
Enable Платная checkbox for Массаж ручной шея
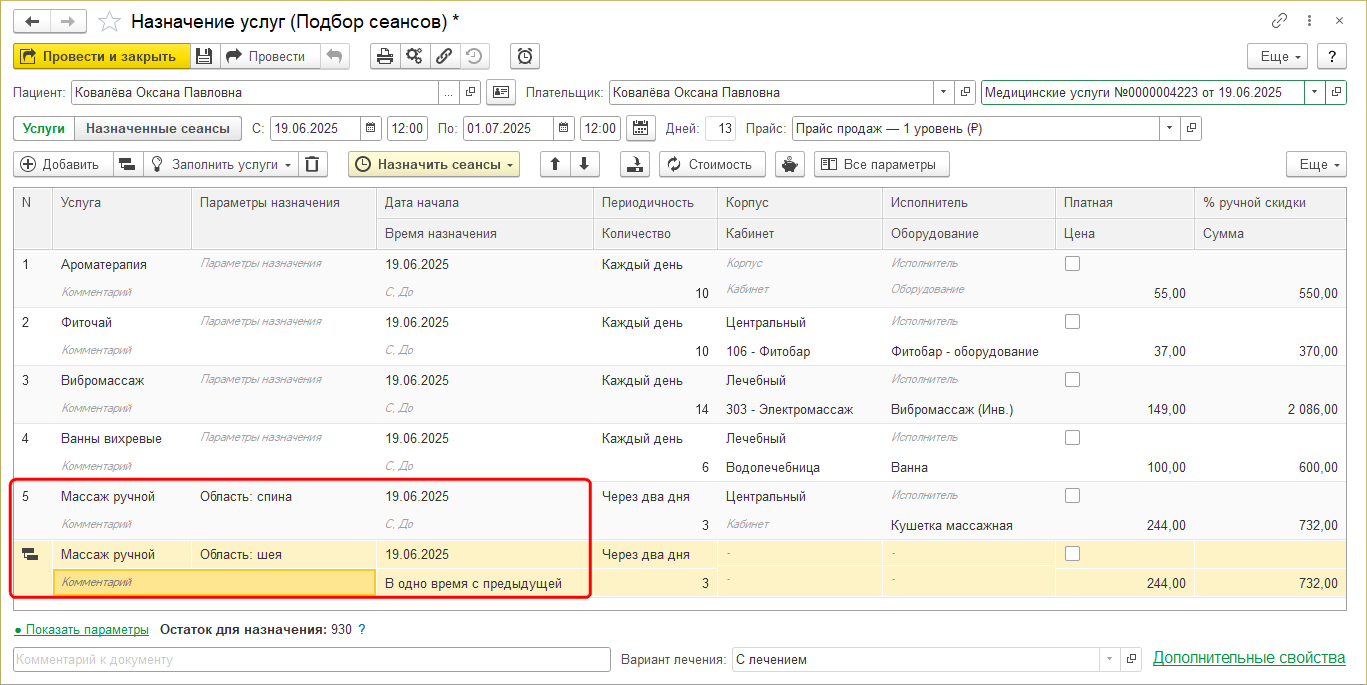click(1072, 554)
